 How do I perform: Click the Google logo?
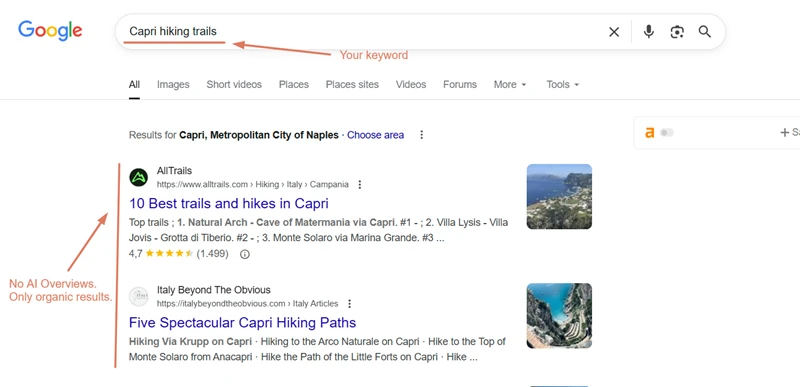coord(50,31)
